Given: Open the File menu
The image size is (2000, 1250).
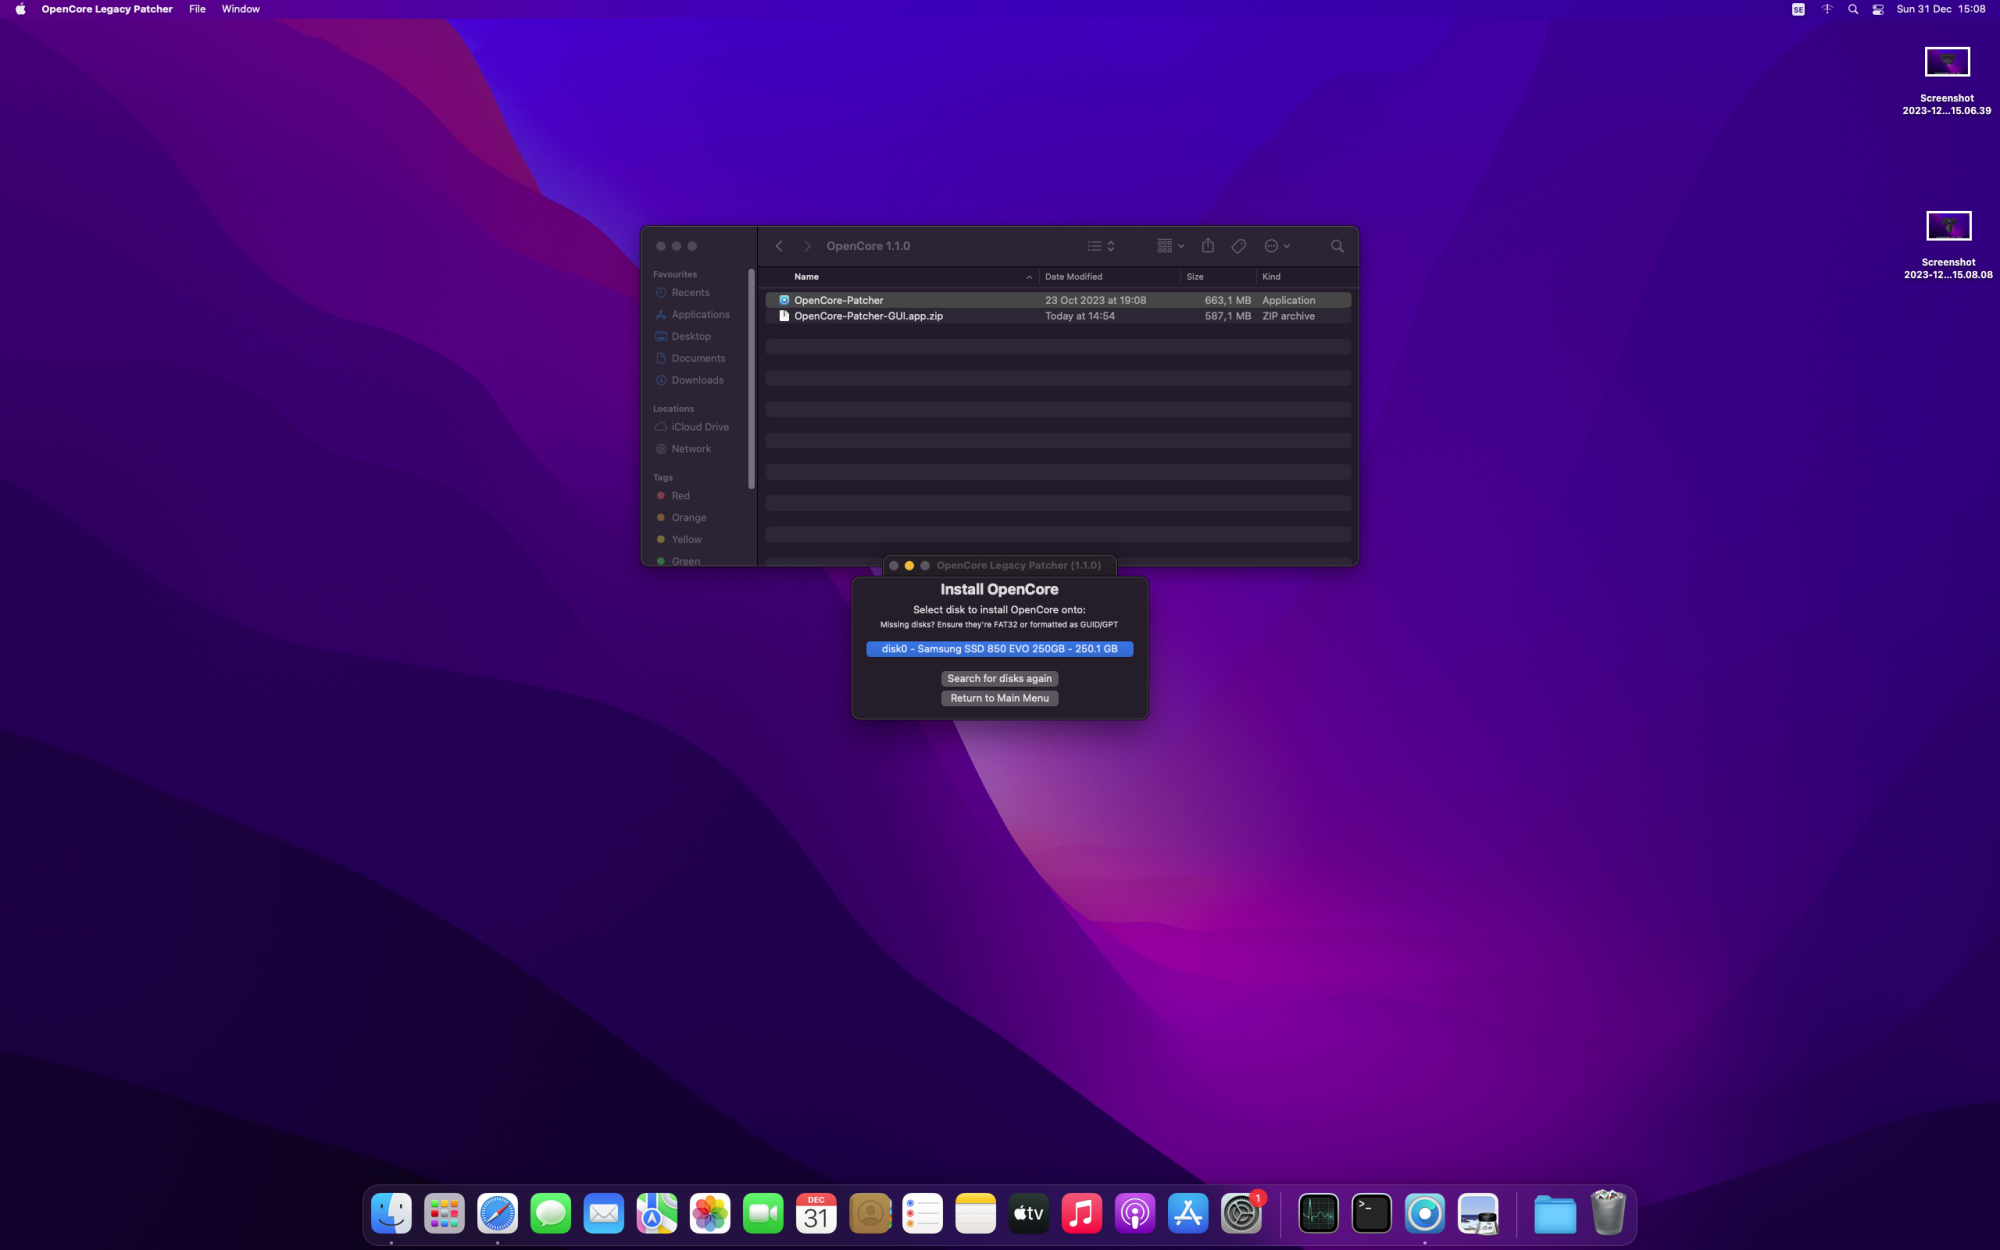Looking at the screenshot, I should tap(197, 9).
